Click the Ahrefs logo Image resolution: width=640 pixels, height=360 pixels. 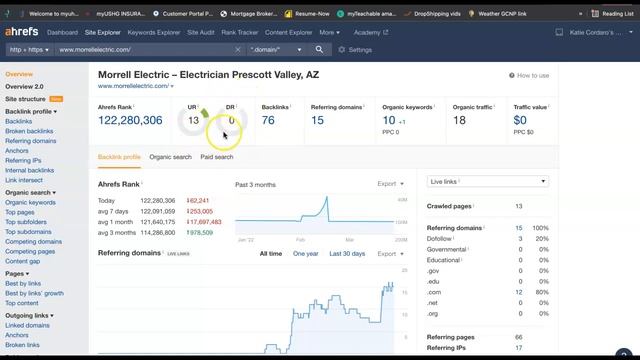coord(22,32)
